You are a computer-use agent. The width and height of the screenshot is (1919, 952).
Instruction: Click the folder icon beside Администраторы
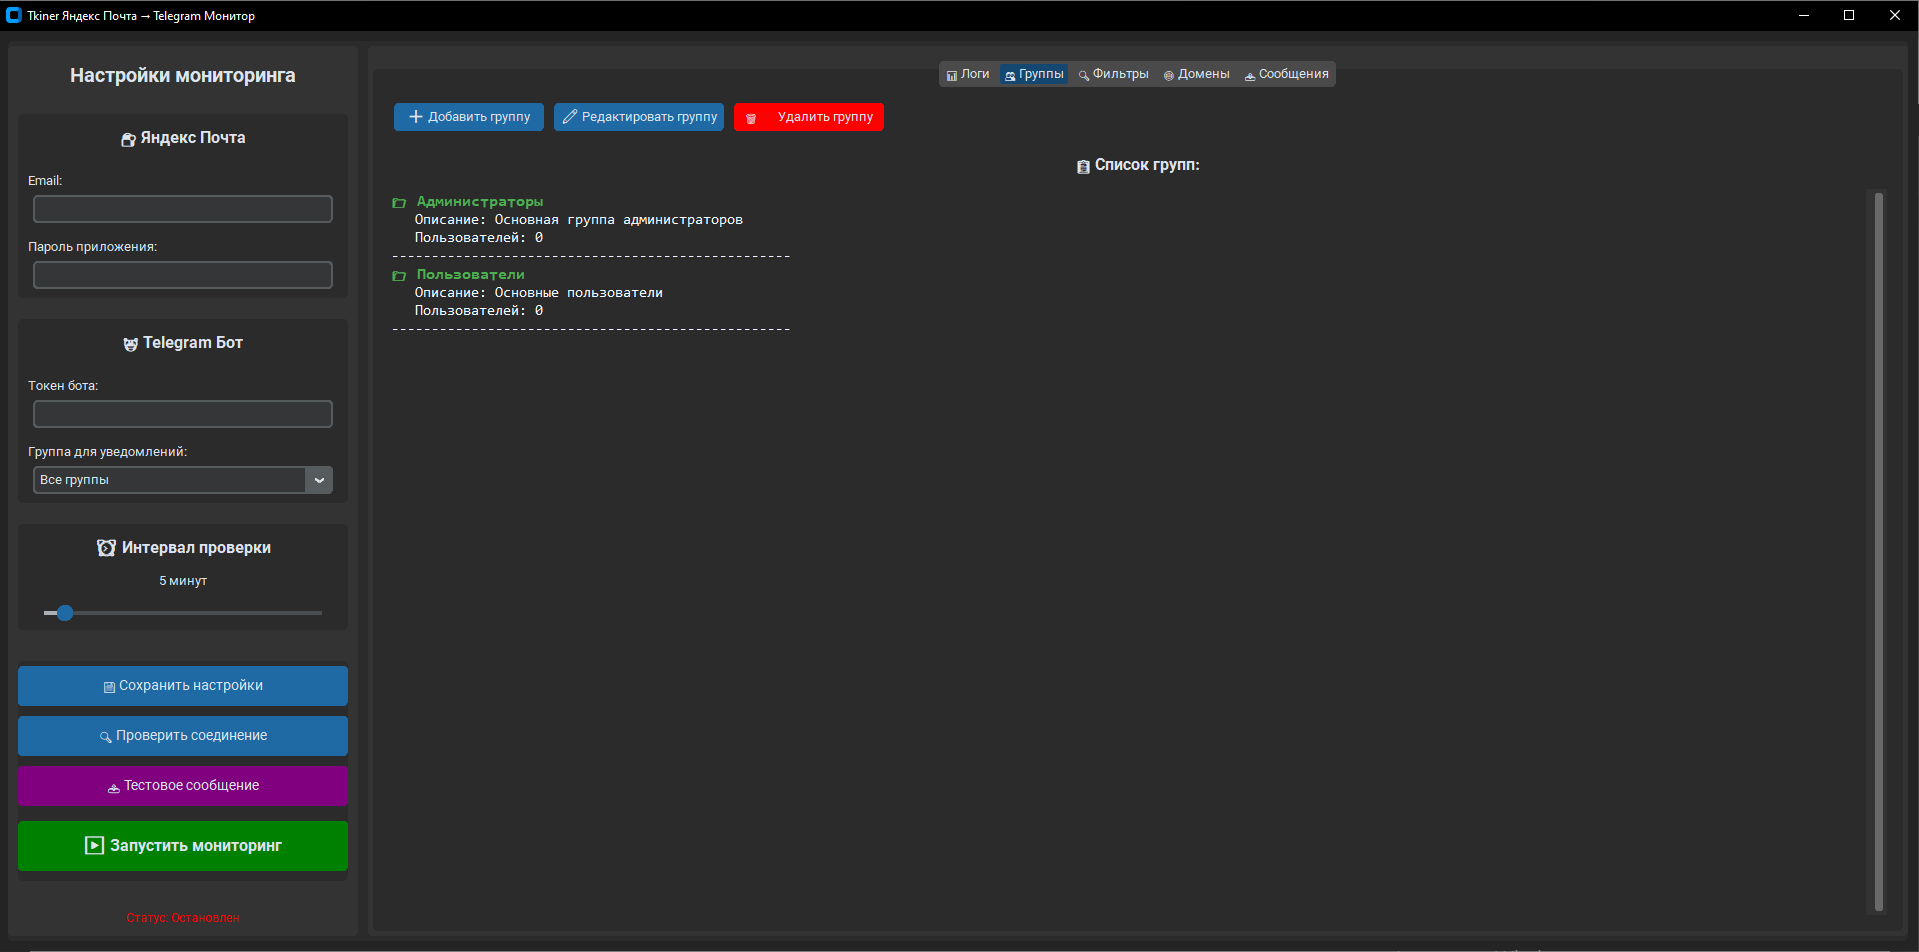399,203
